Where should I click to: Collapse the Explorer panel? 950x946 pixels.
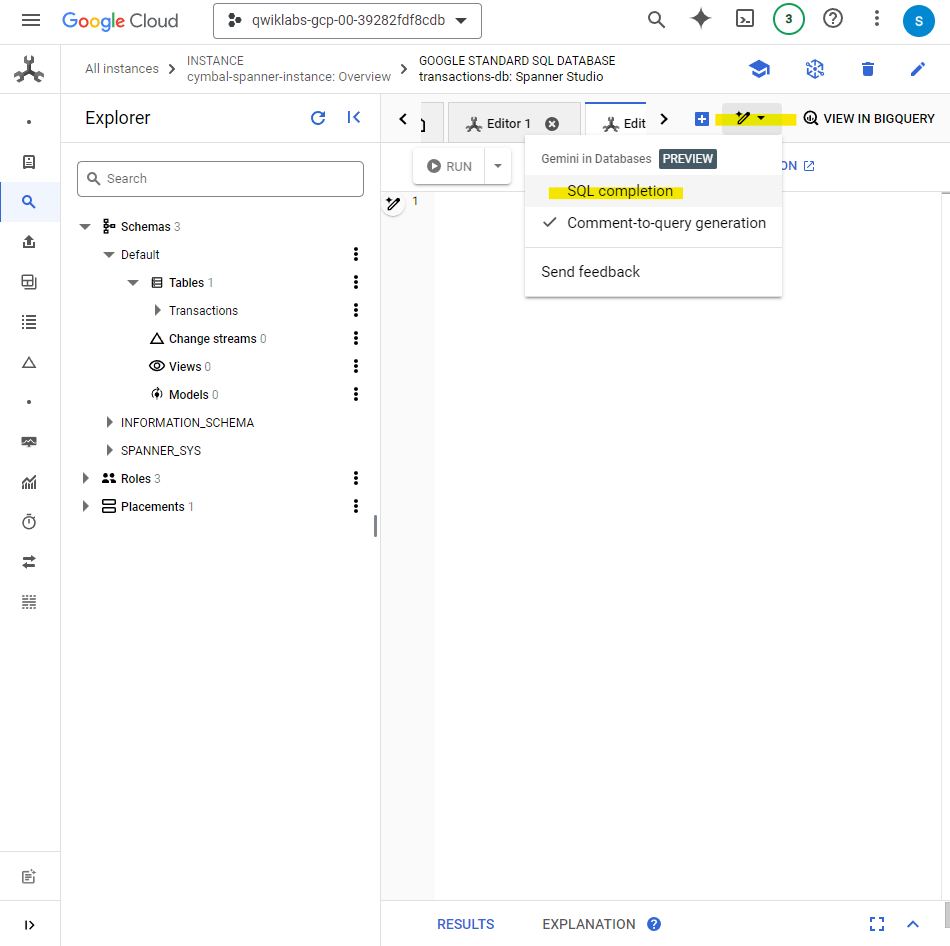[x=354, y=118]
